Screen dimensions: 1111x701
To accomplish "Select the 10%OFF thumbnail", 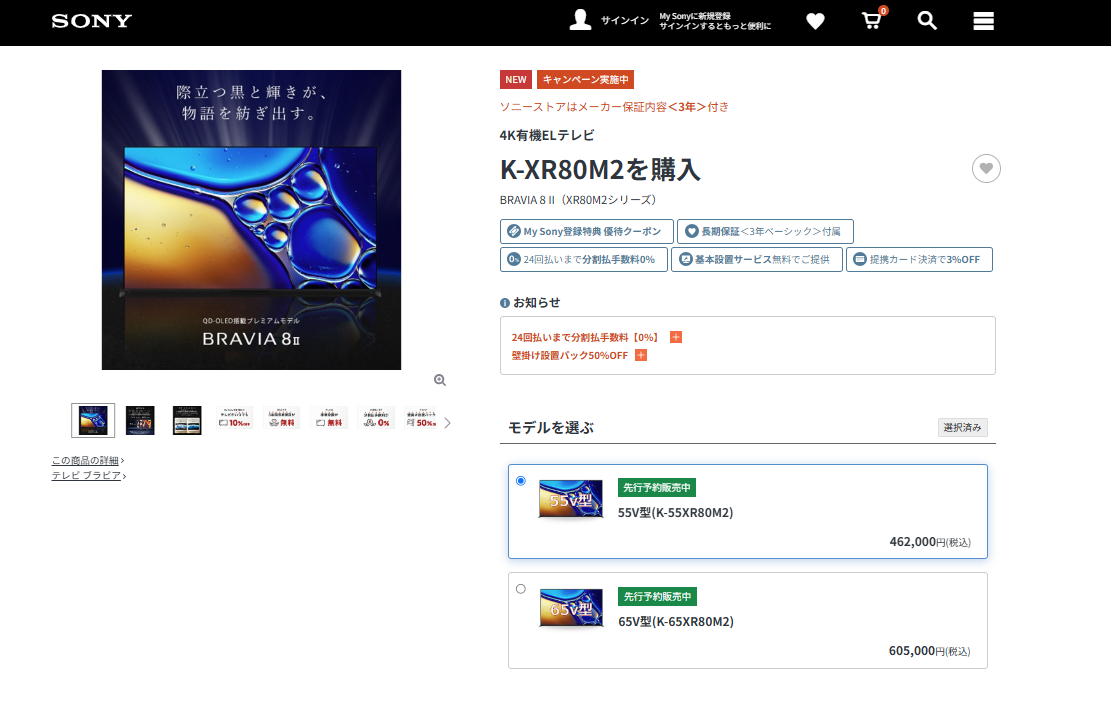I will 235,418.
